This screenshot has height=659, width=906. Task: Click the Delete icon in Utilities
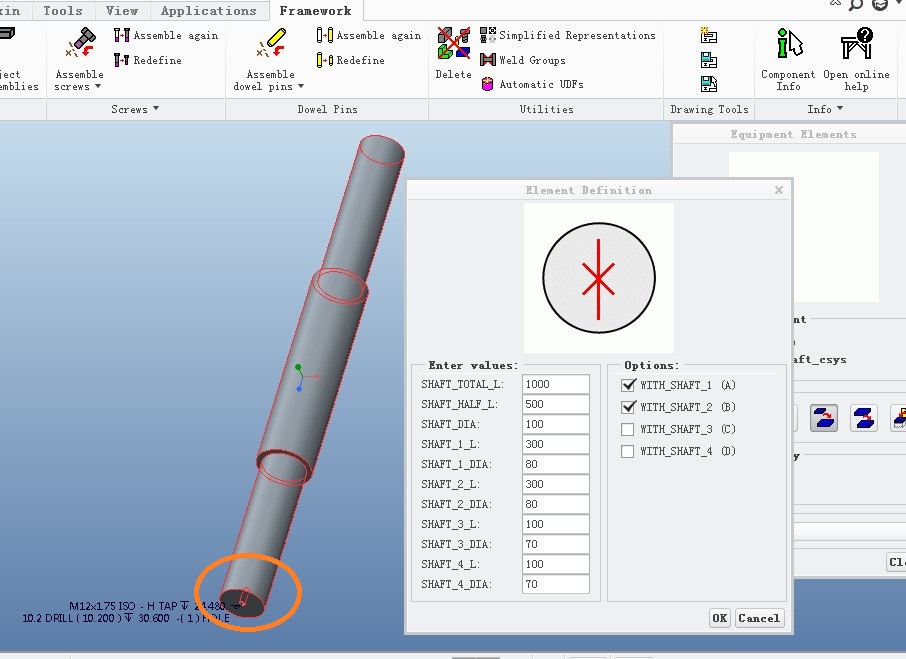click(x=454, y=43)
